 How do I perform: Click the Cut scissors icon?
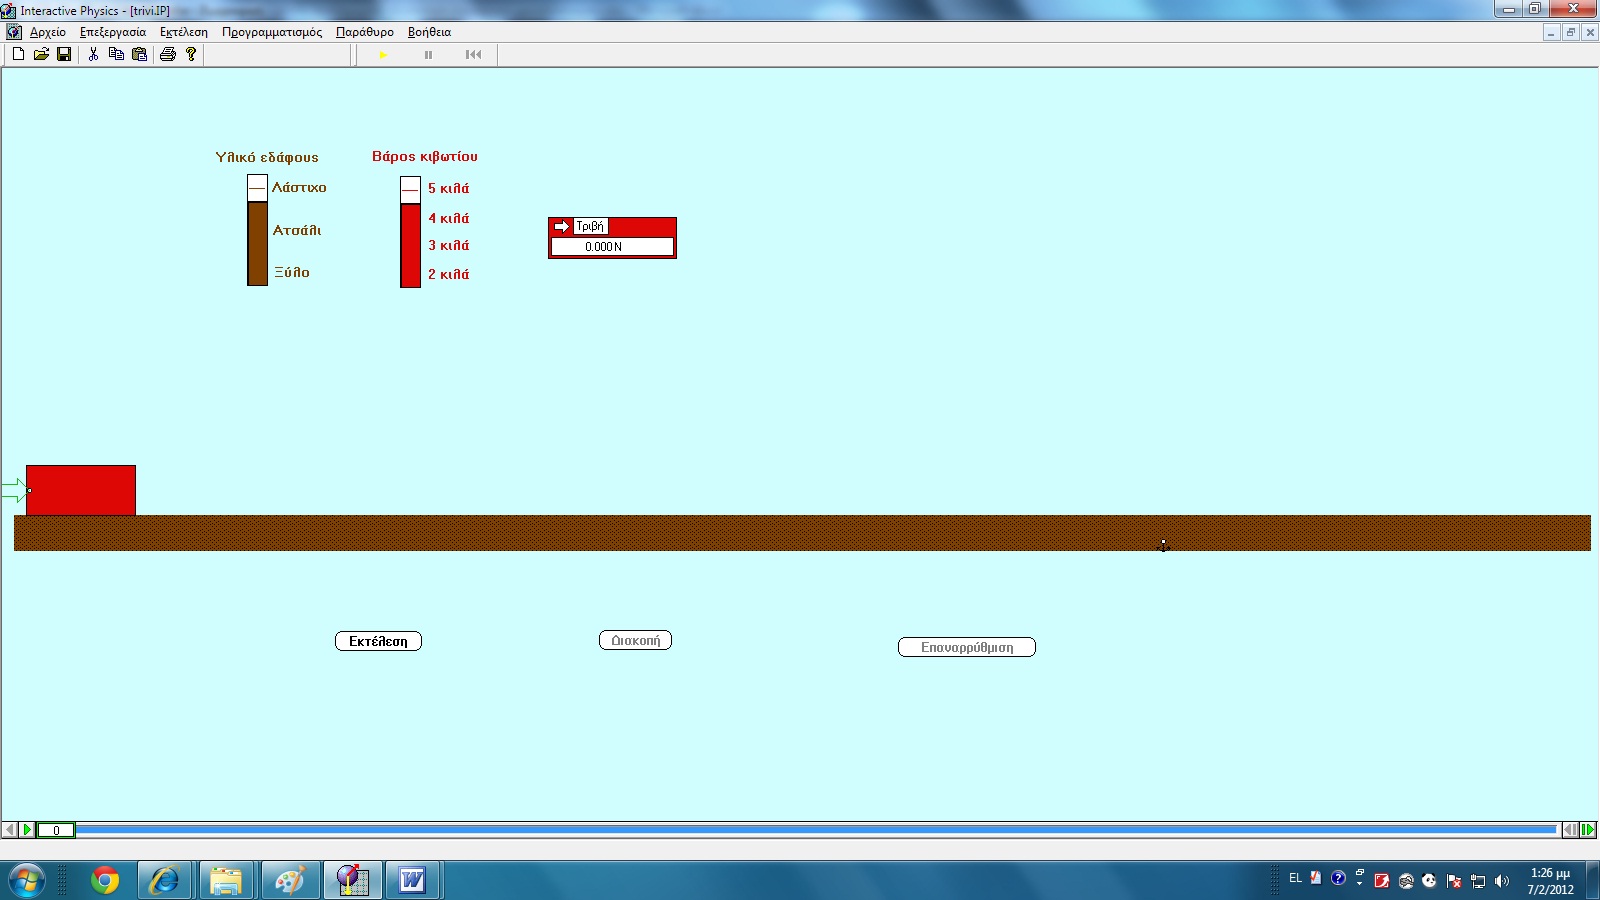[x=93, y=54]
